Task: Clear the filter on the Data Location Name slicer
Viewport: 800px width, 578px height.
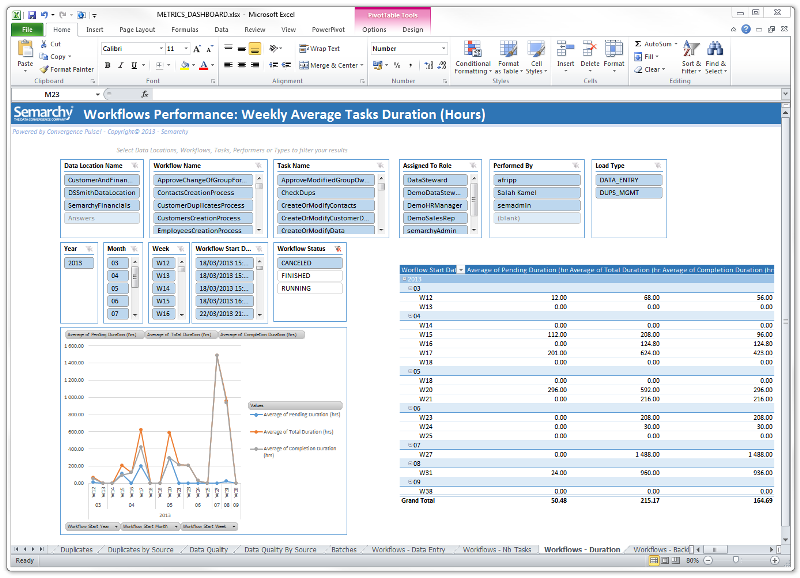Action: pyautogui.click(x=135, y=166)
